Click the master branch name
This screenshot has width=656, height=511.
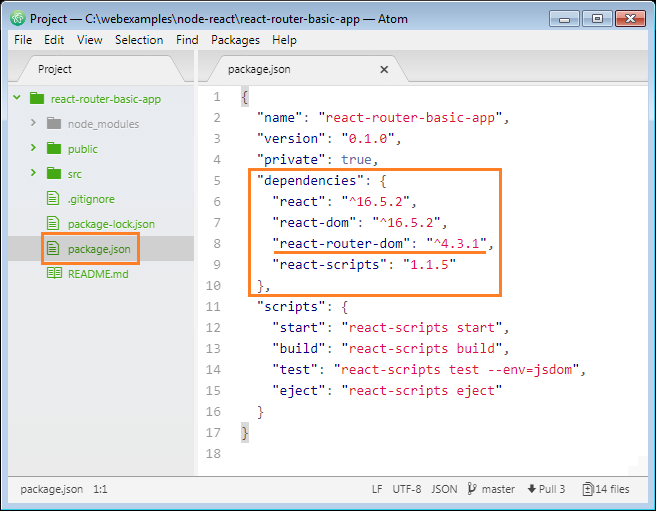[498, 489]
